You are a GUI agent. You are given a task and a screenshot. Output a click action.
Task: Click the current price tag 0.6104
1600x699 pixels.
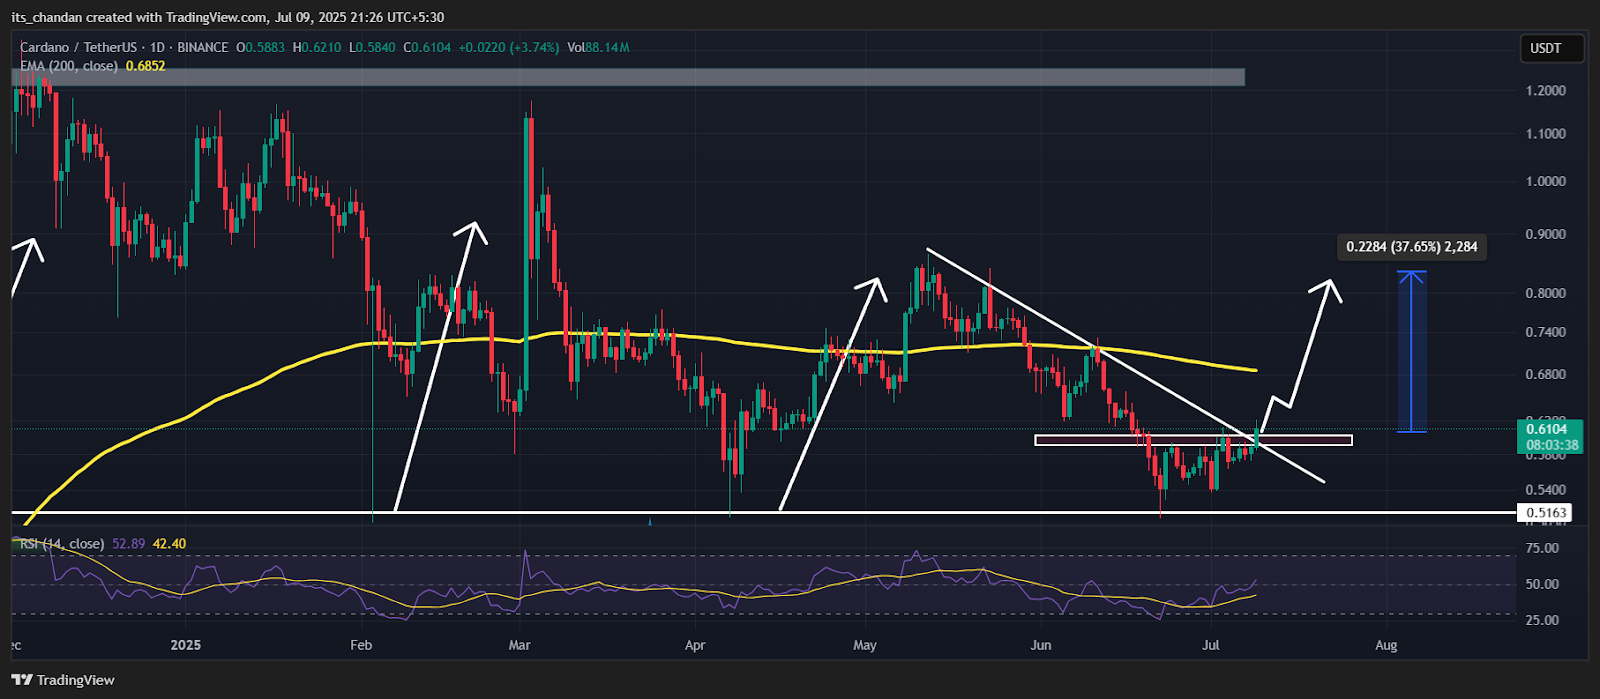coord(1549,435)
